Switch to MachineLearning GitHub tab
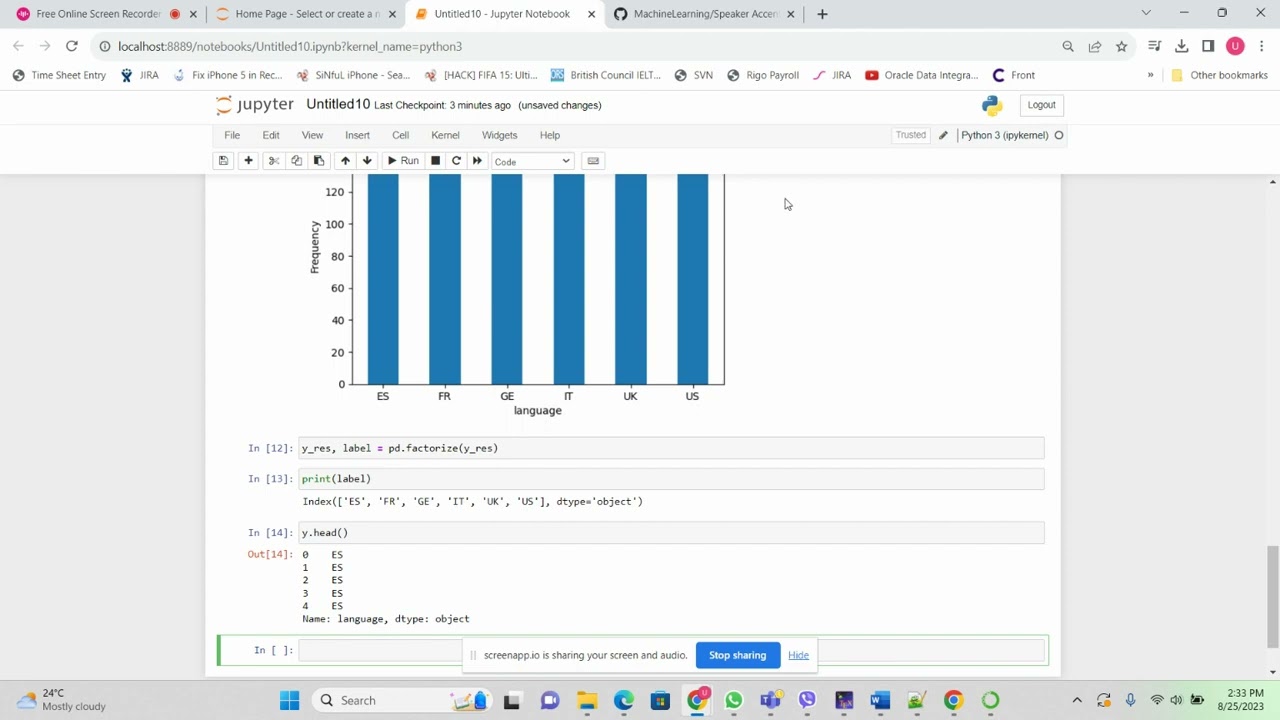1280x720 pixels. click(x=705, y=14)
